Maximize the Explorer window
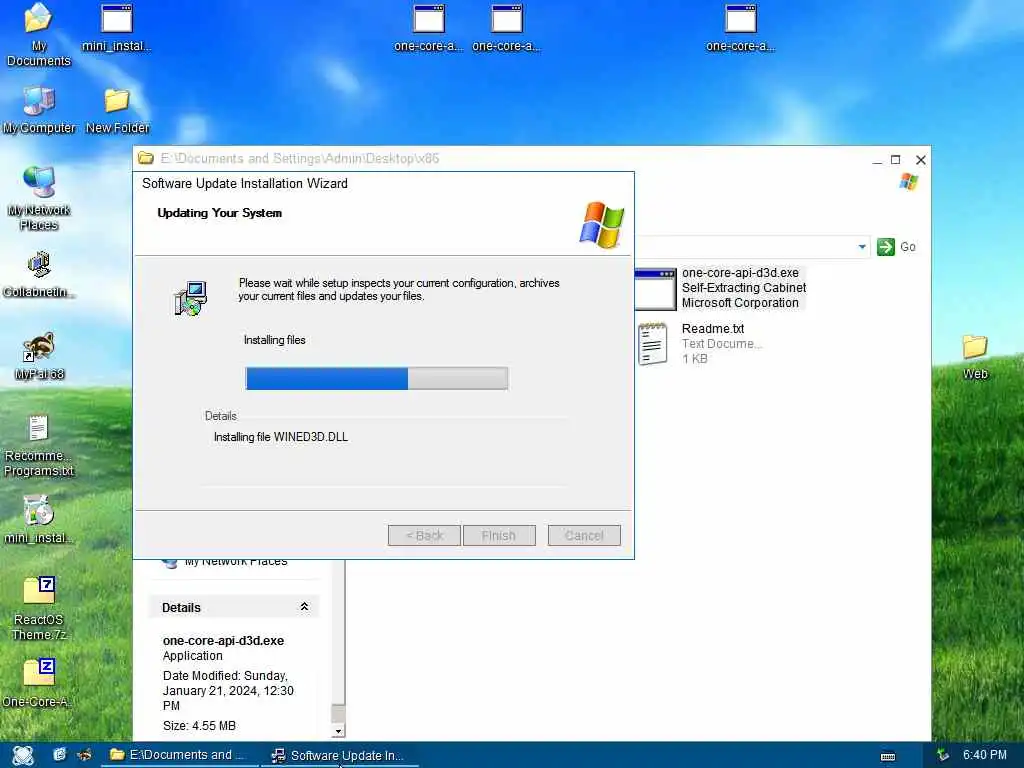Screen dimensions: 1024x768 pos(895,159)
